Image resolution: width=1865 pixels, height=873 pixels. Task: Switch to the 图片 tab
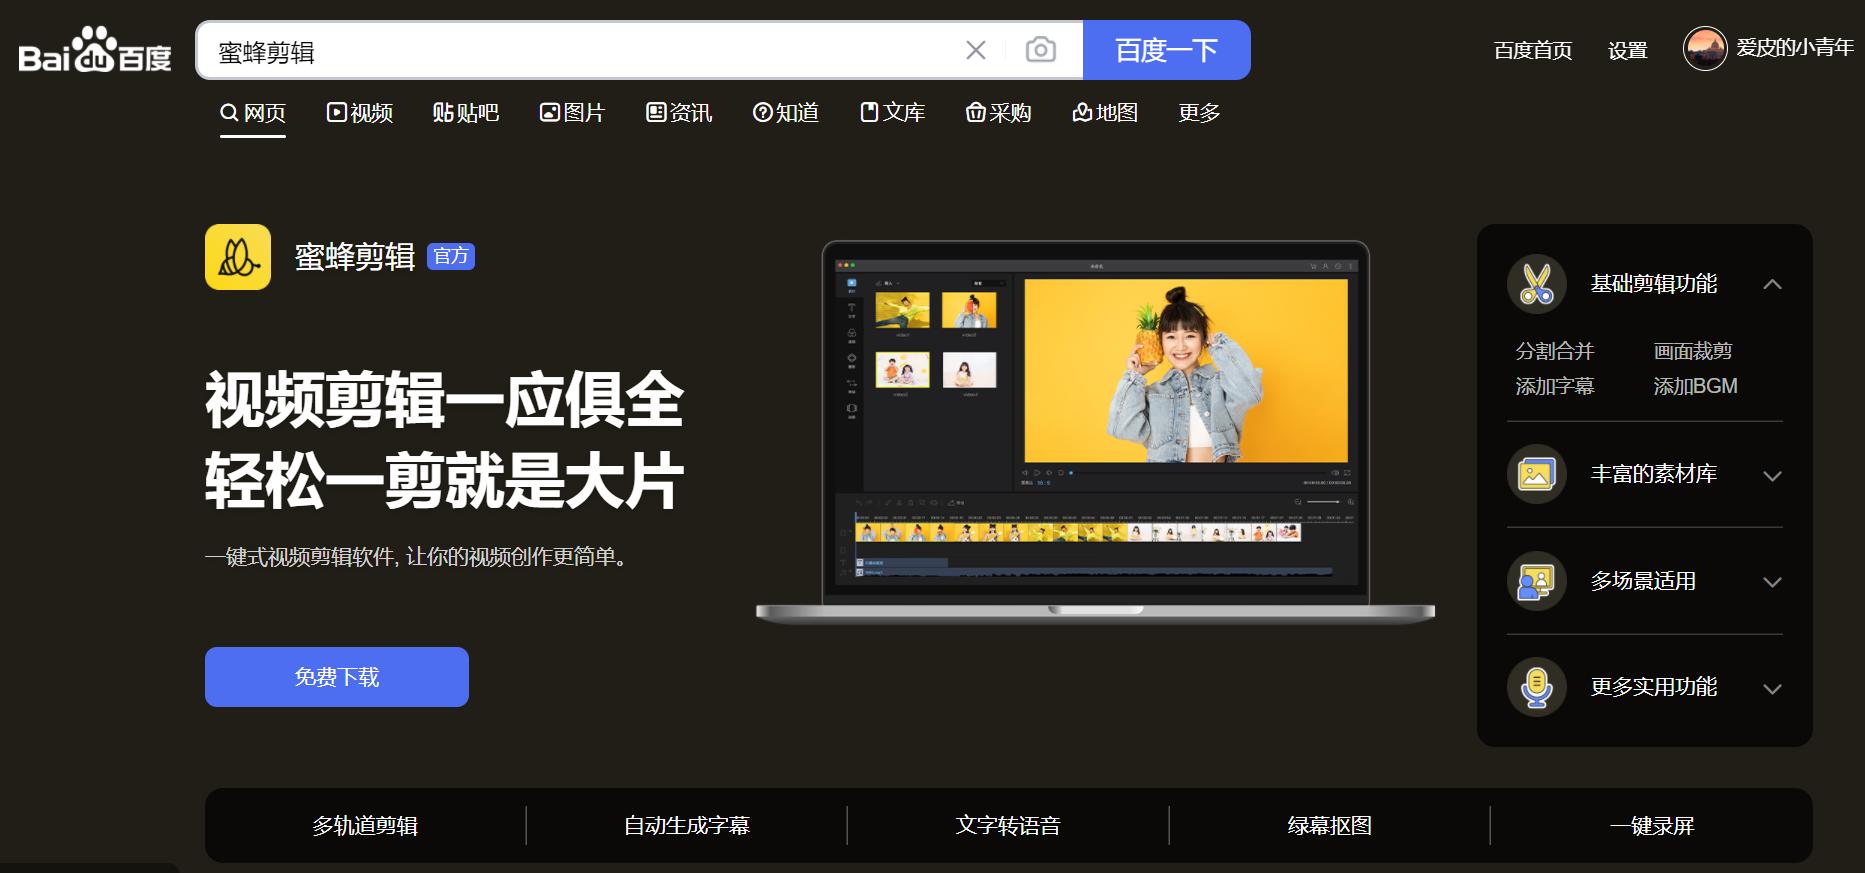click(x=572, y=113)
